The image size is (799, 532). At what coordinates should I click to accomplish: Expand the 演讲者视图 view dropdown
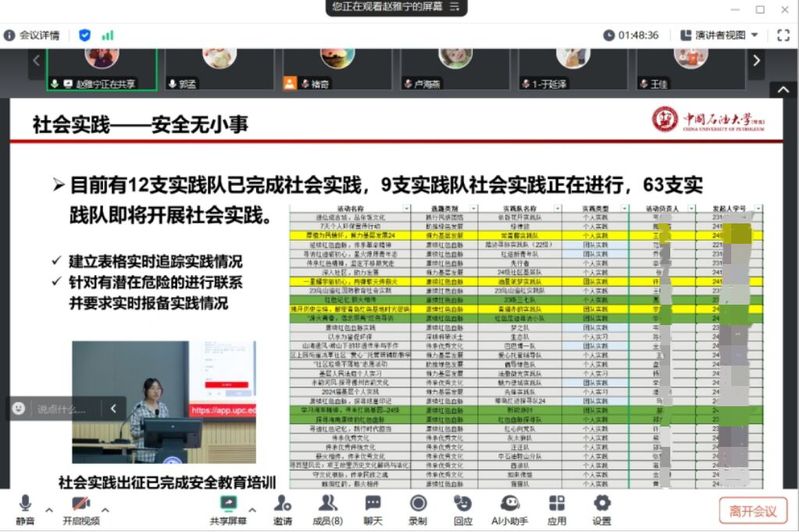[720, 35]
